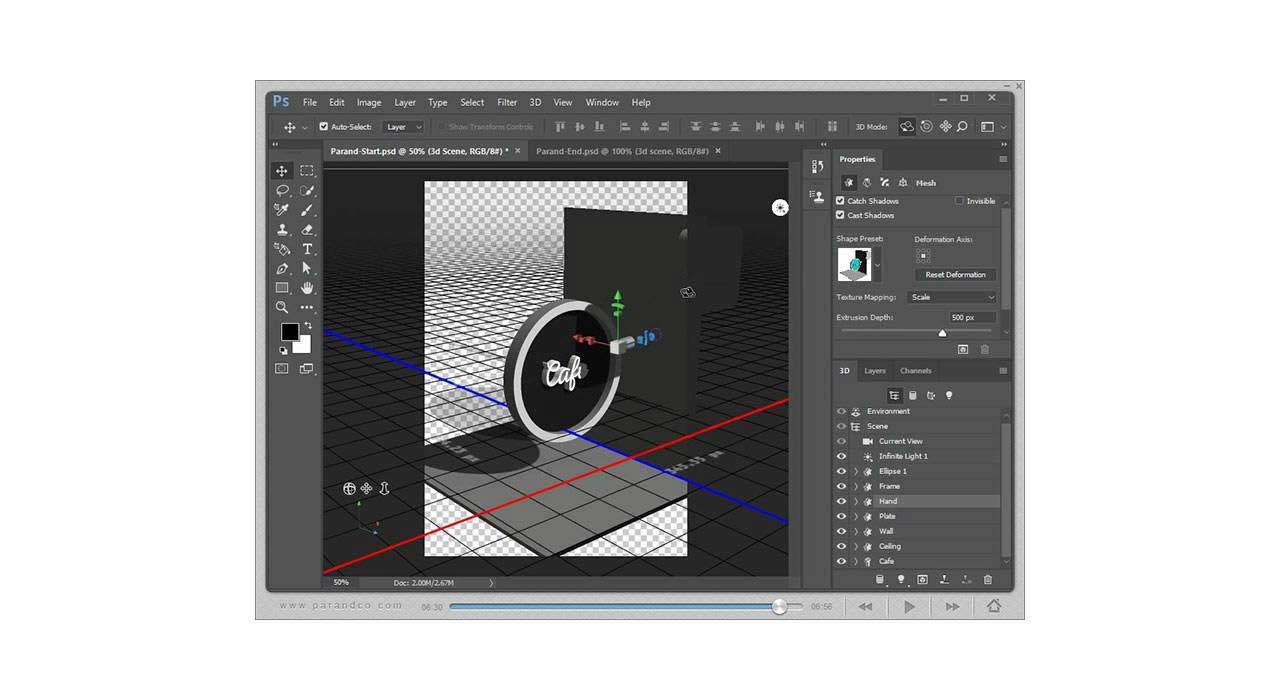Uncheck the Catch Shadows checkbox
Screen dimensions: 1280x700
coord(841,201)
